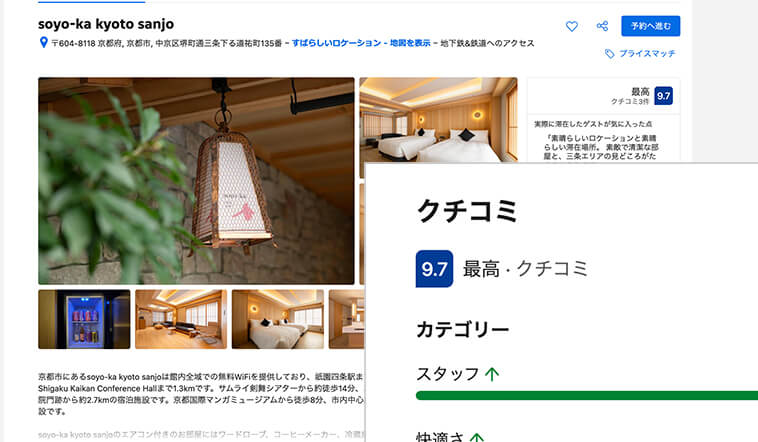The height and width of the screenshot is (442, 758).
Task: Open the twin bed room photo top right
Action: (438, 120)
